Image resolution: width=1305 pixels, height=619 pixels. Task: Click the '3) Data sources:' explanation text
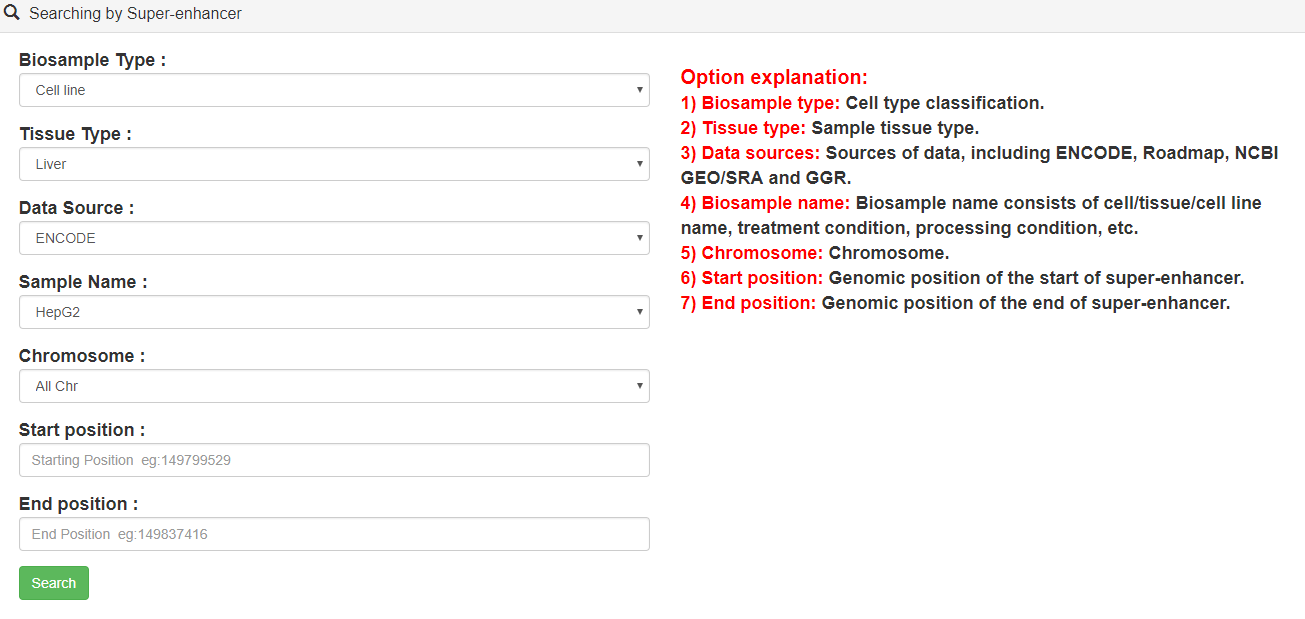click(751, 153)
